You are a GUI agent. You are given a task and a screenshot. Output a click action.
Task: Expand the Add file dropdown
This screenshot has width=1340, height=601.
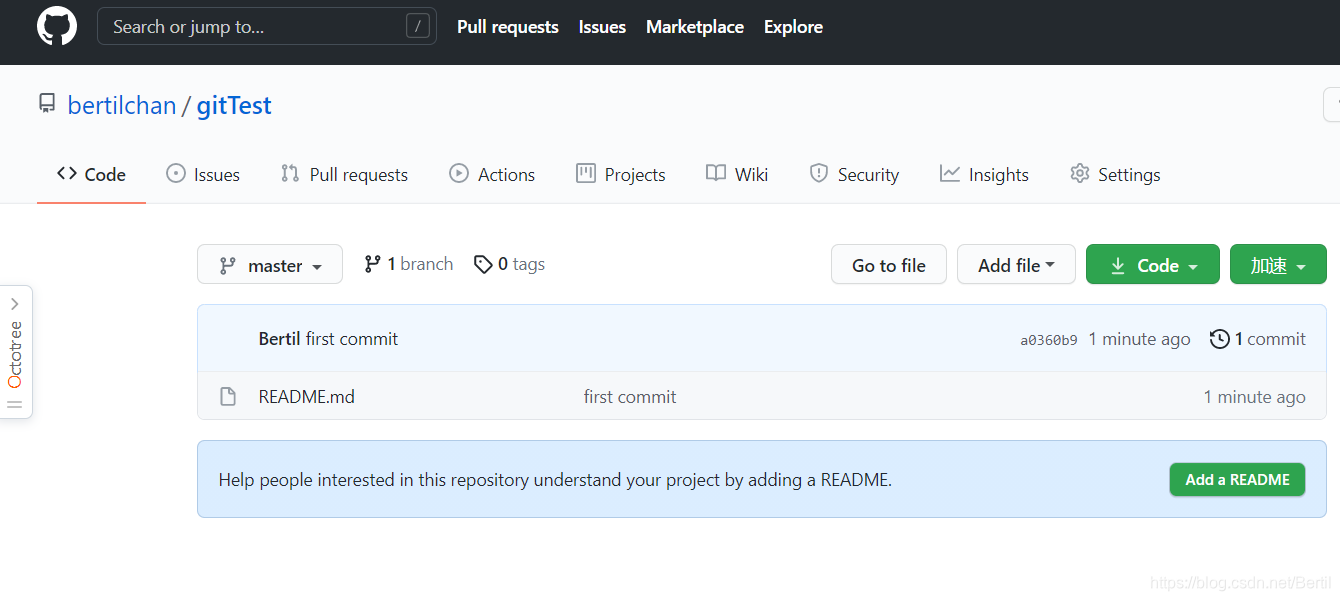pos(1016,264)
